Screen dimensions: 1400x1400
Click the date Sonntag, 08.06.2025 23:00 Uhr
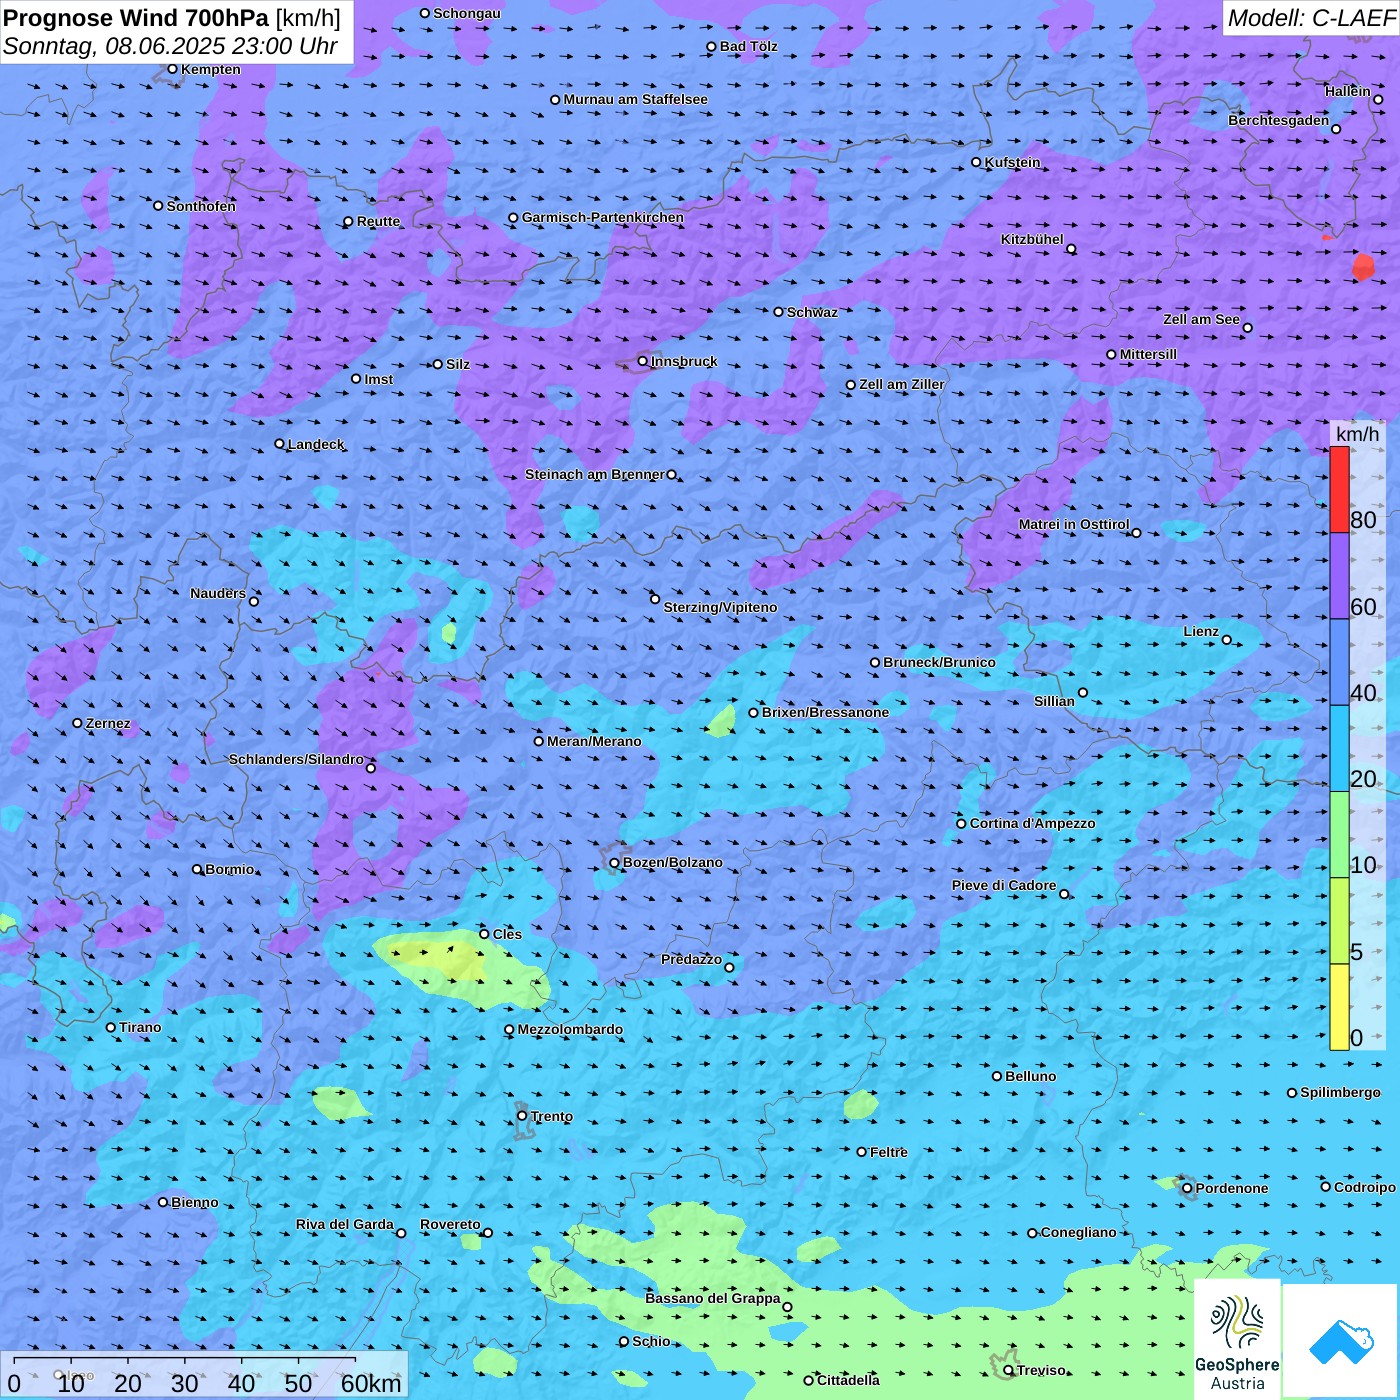170,47
